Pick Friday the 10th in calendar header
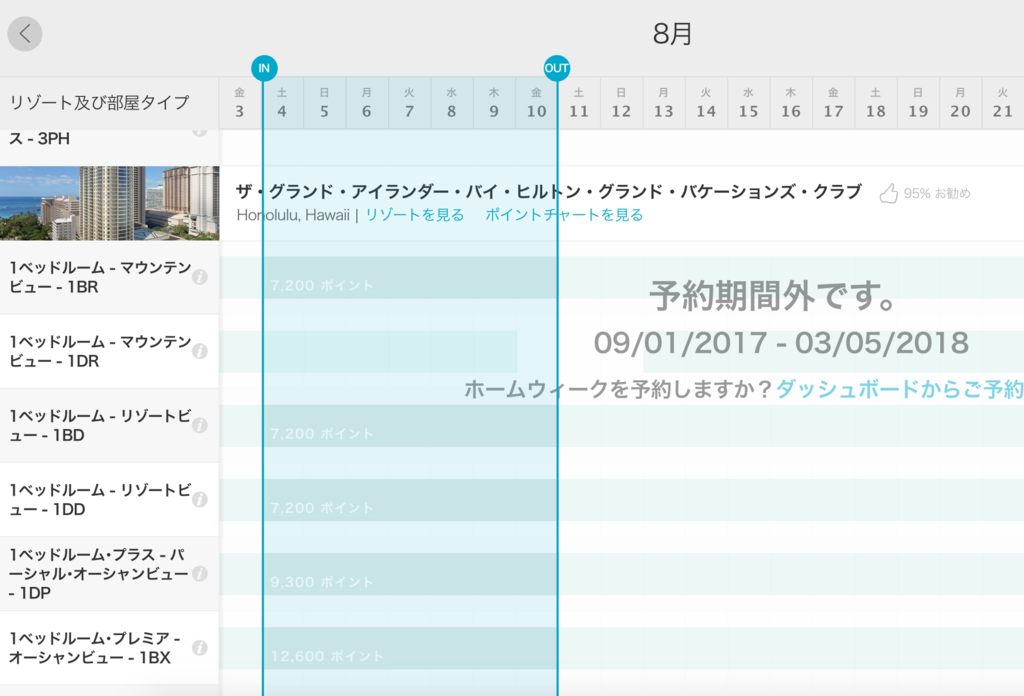Image resolution: width=1024 pixels, height=696 pixels. pos(537,103)
